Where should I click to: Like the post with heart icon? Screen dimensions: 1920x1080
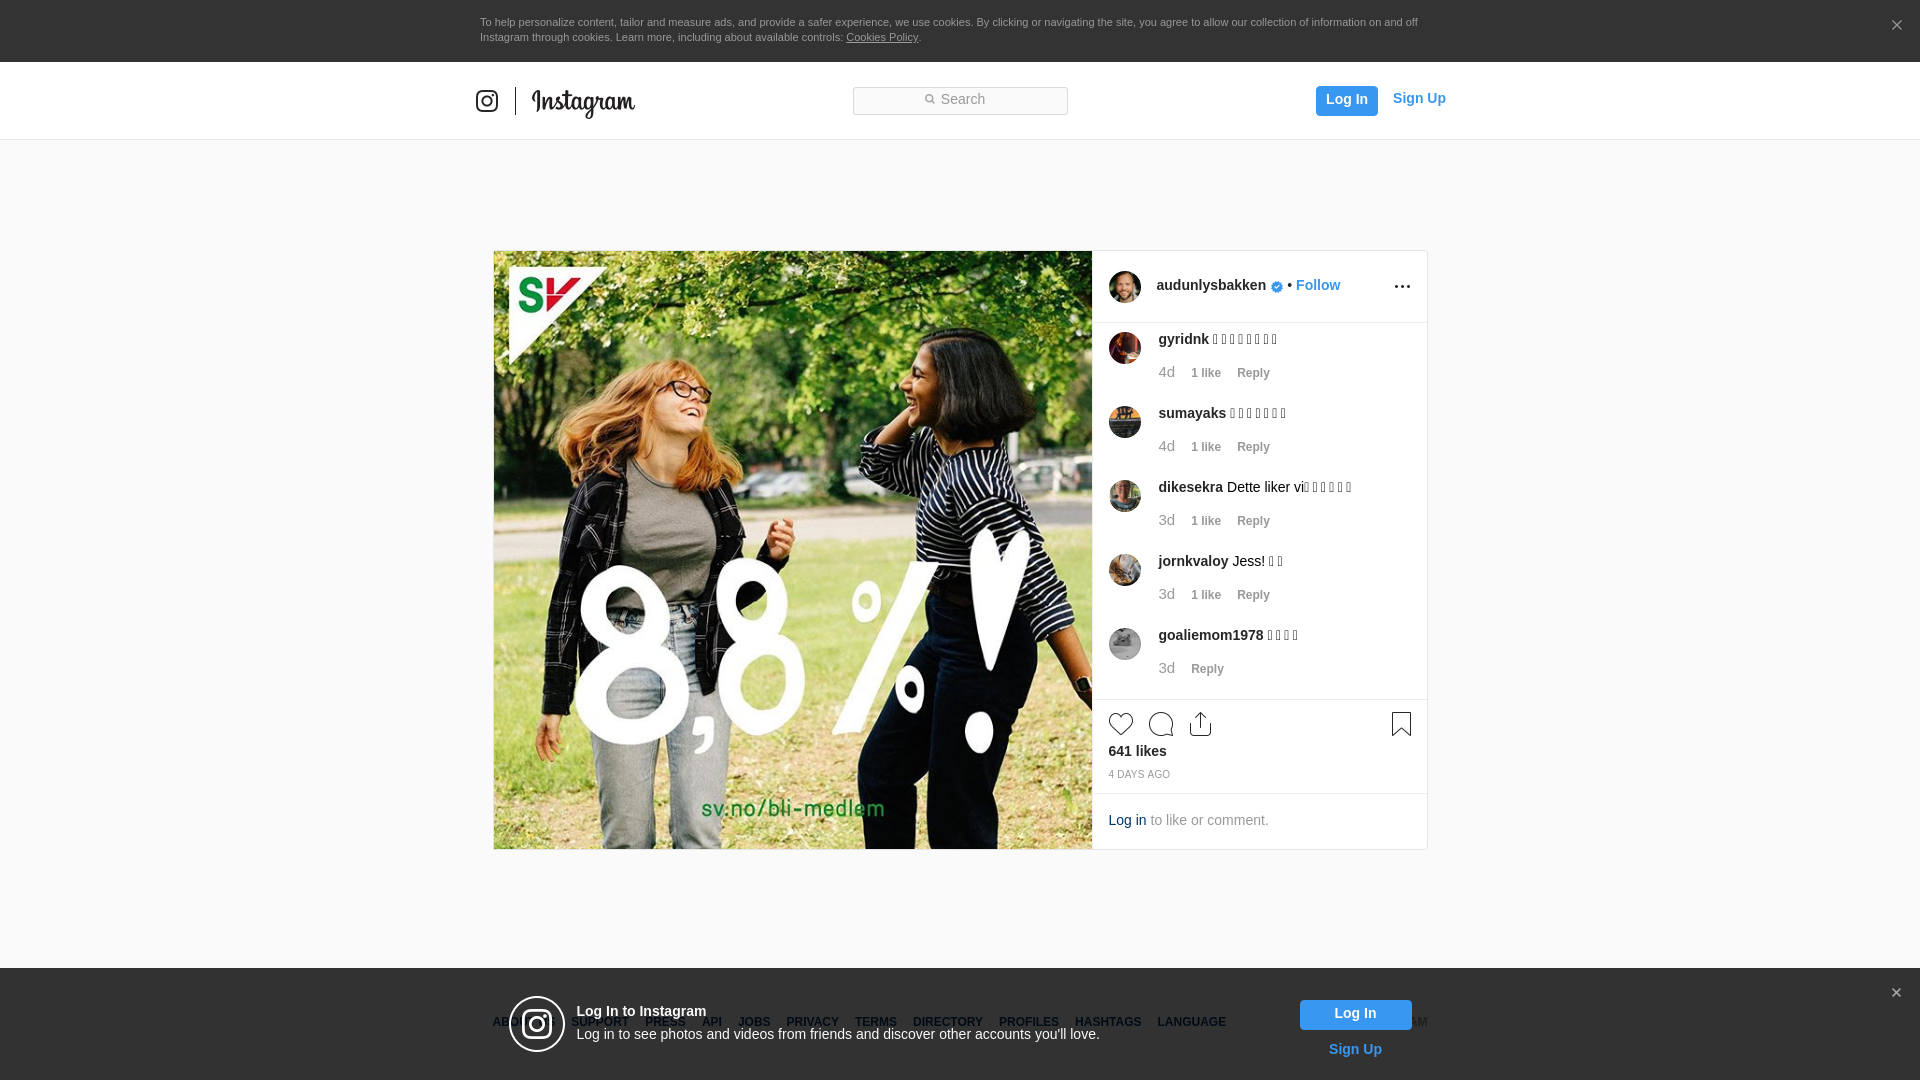[1121, 724]
